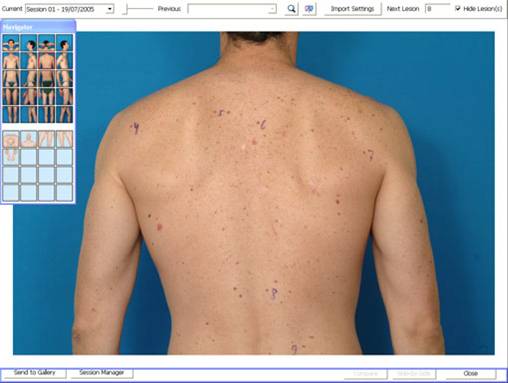Toggle the Hide Lesion(s) checkbox
Viewport: 508px width, 383px height.
[458, 8]
